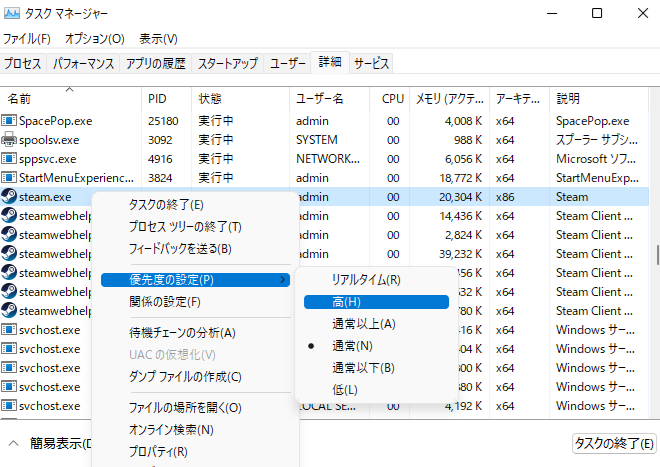
Task: Sort by the PID column header
Action: (158, 99)
